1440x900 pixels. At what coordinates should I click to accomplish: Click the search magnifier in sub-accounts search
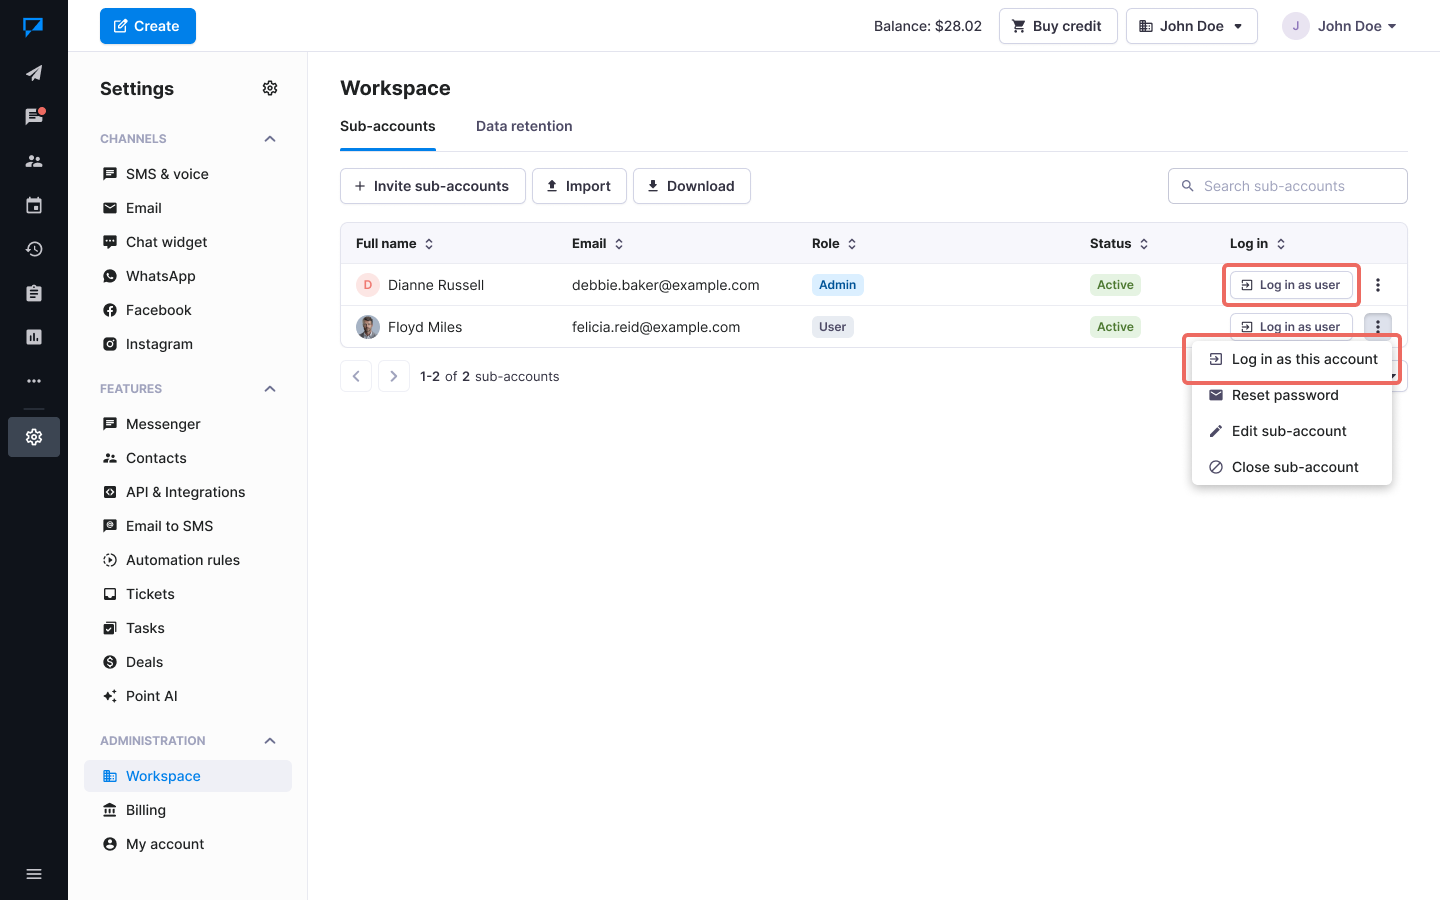click(x=1188, y=186)
